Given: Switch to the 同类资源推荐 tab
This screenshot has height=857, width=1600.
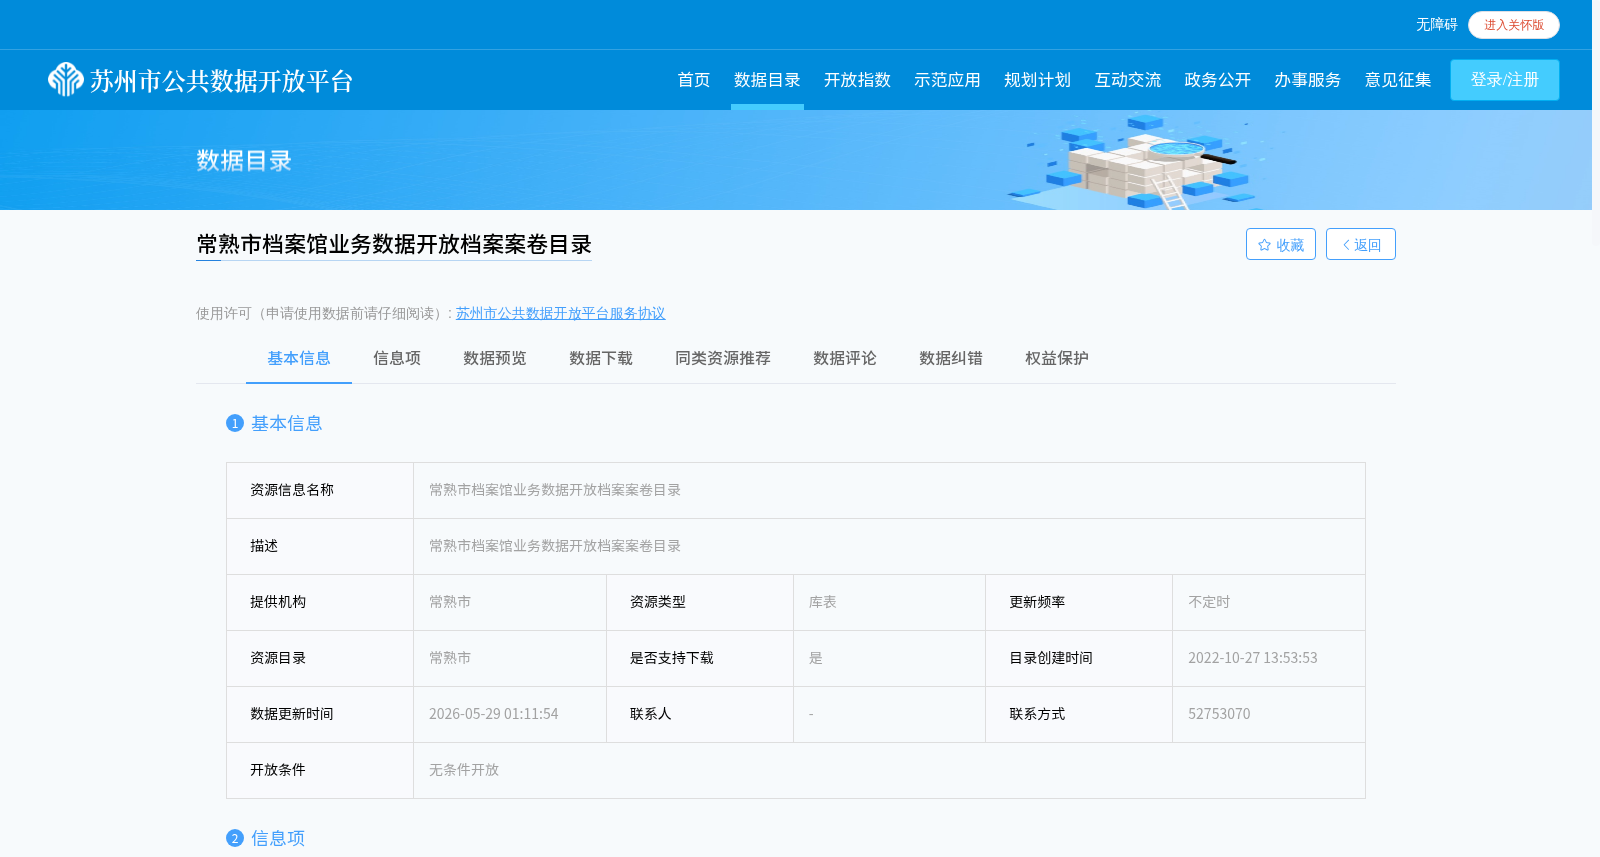Looking at the screenshot, I should pos(723,358).
